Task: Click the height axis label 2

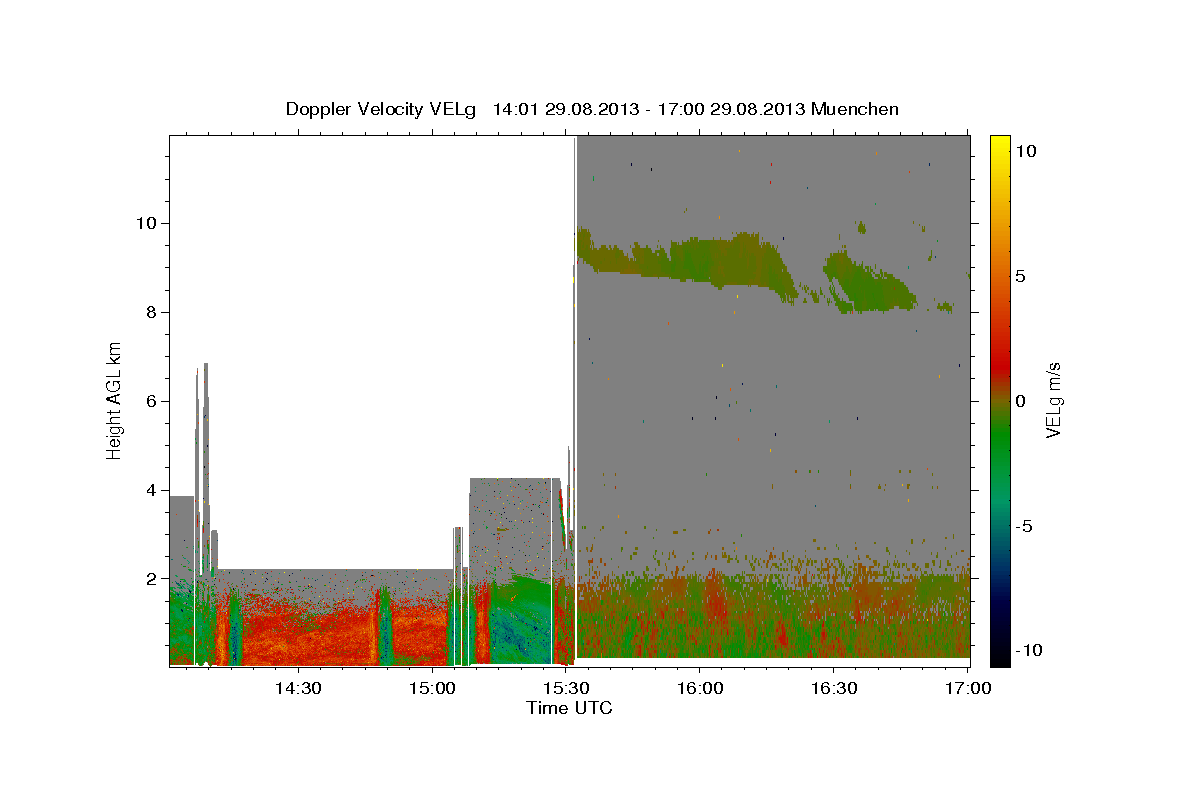Action: 153,579
